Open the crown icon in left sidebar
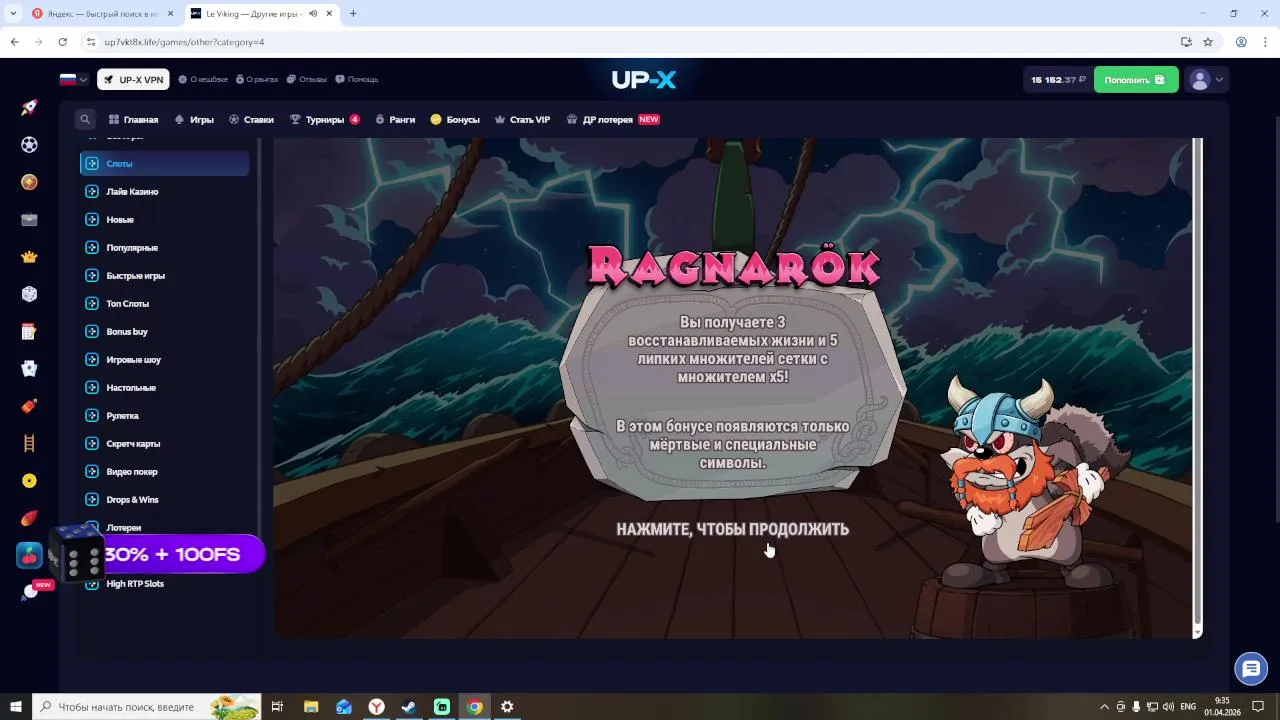Viewport: 1280px width, 720px height. [x=29, y=257]
